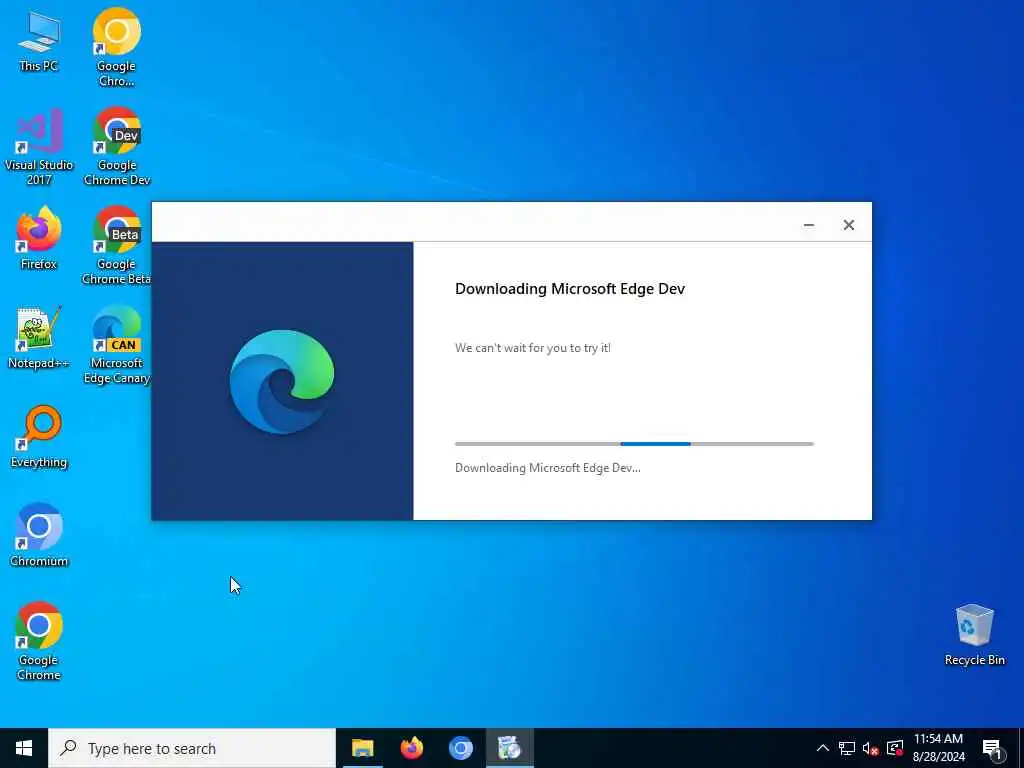This screenshot has height=768, width=1024.
Task: Show hidden system tray icons
Action: pyautogui.click(x=822, y=748)
